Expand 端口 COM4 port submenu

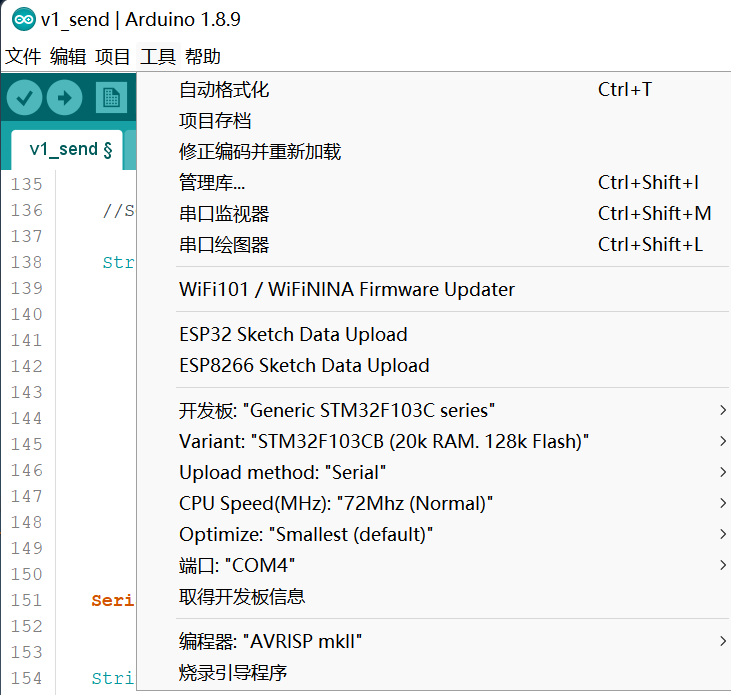[433, 565]
